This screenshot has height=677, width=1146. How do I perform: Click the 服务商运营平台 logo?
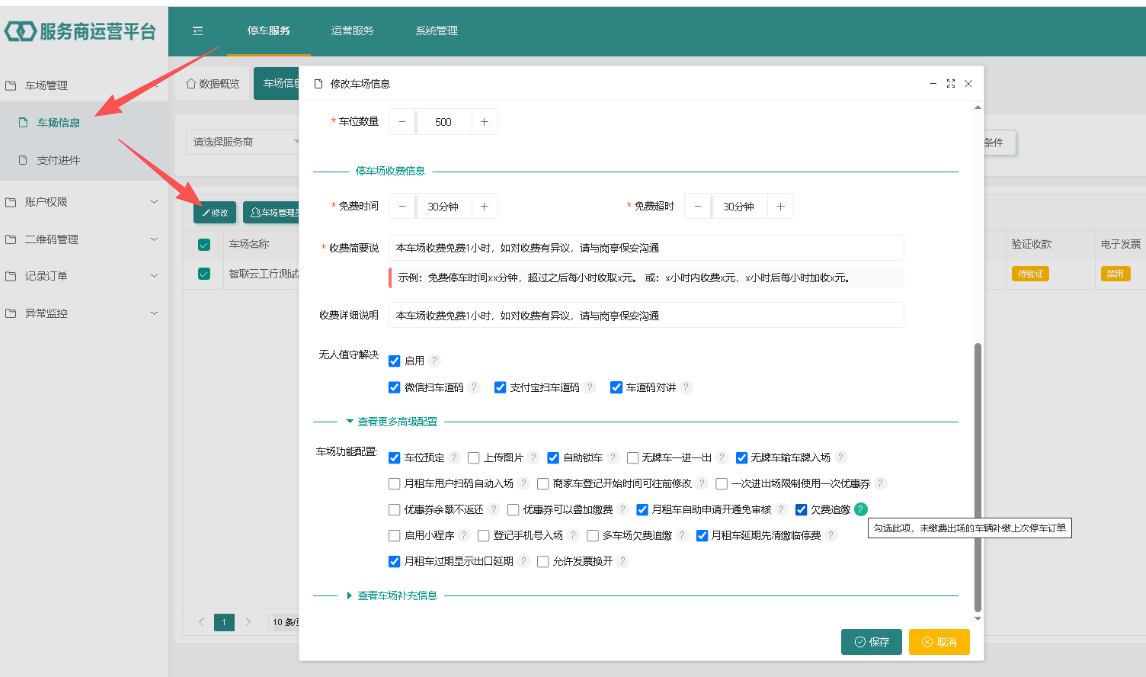[x=80, y=31]
